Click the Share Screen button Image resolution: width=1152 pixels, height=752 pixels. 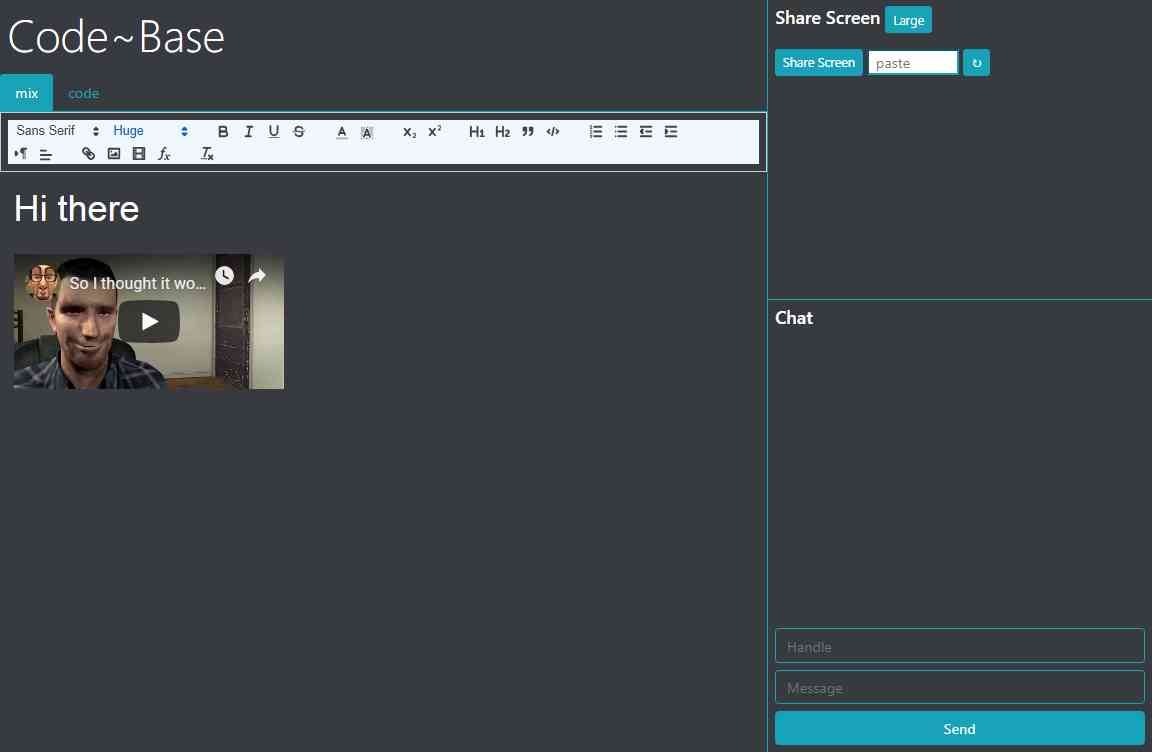click(818, 63)
